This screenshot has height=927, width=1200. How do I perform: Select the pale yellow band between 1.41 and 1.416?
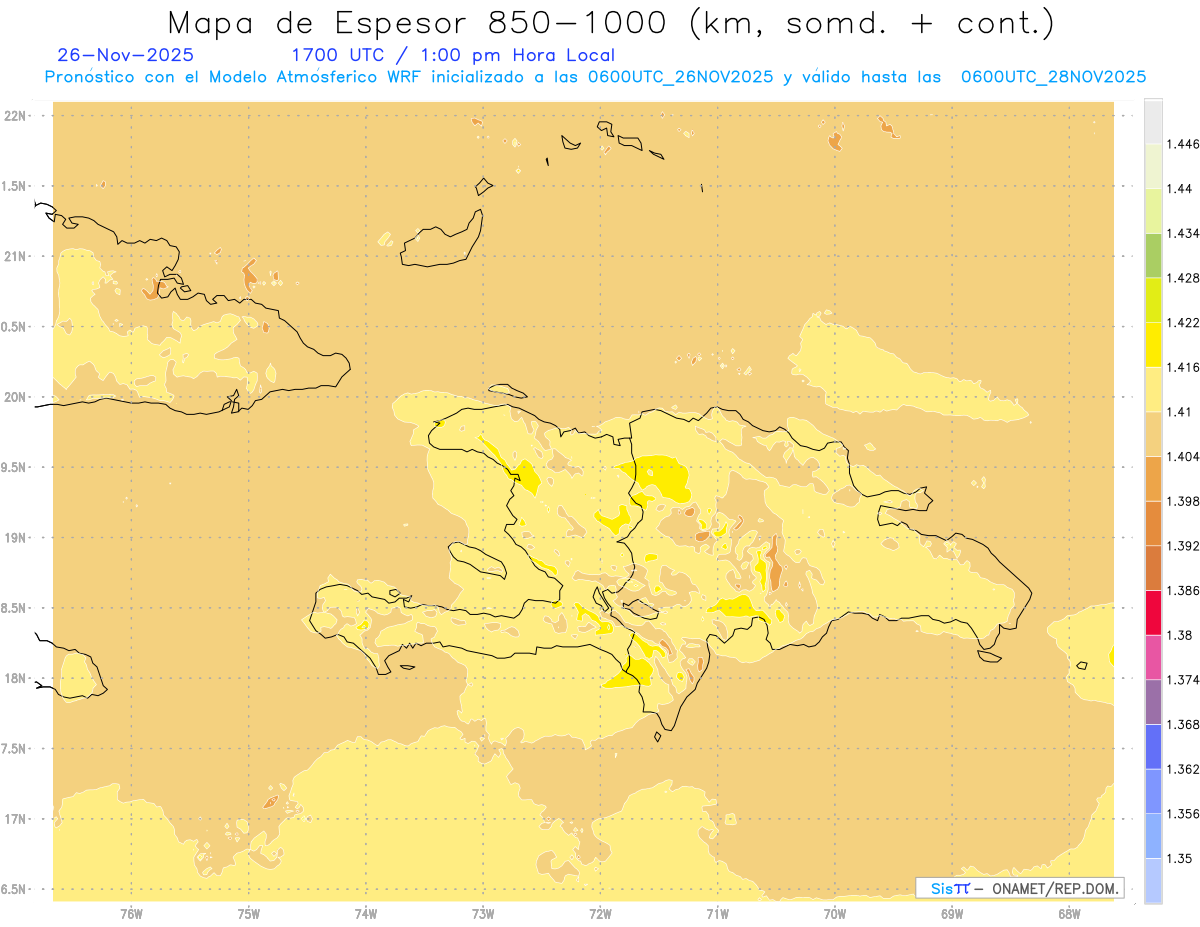pyautogui.click(x=1153, y=389)
